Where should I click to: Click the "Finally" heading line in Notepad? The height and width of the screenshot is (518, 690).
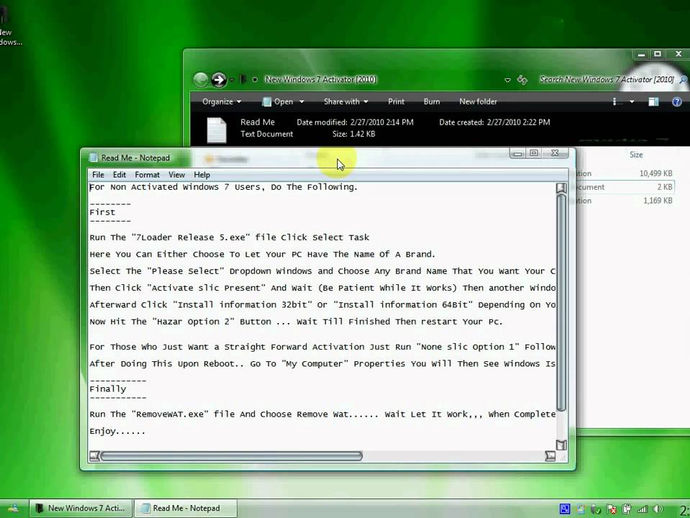(108, 389)
